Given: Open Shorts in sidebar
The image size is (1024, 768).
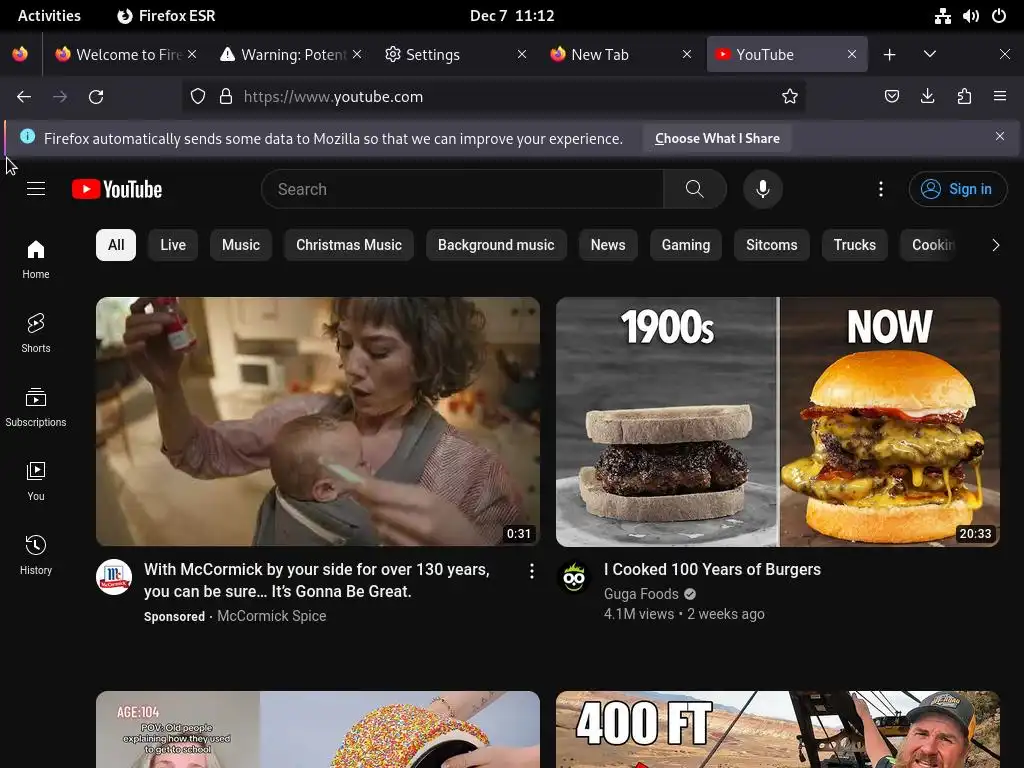Looking at the screenshot, I should (x=36, y=333).
